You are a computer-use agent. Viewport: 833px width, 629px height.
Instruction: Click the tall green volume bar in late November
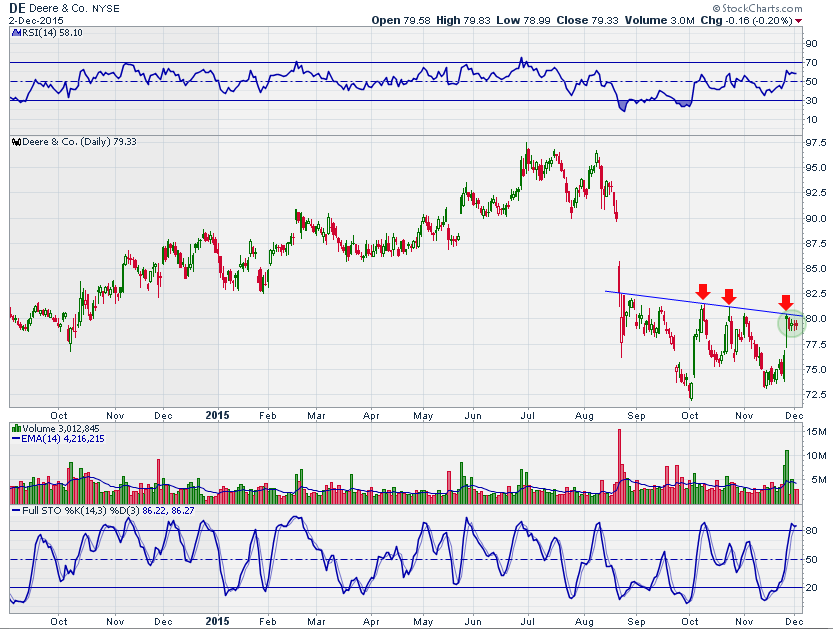pyautogui.click(x=787, y=477)
